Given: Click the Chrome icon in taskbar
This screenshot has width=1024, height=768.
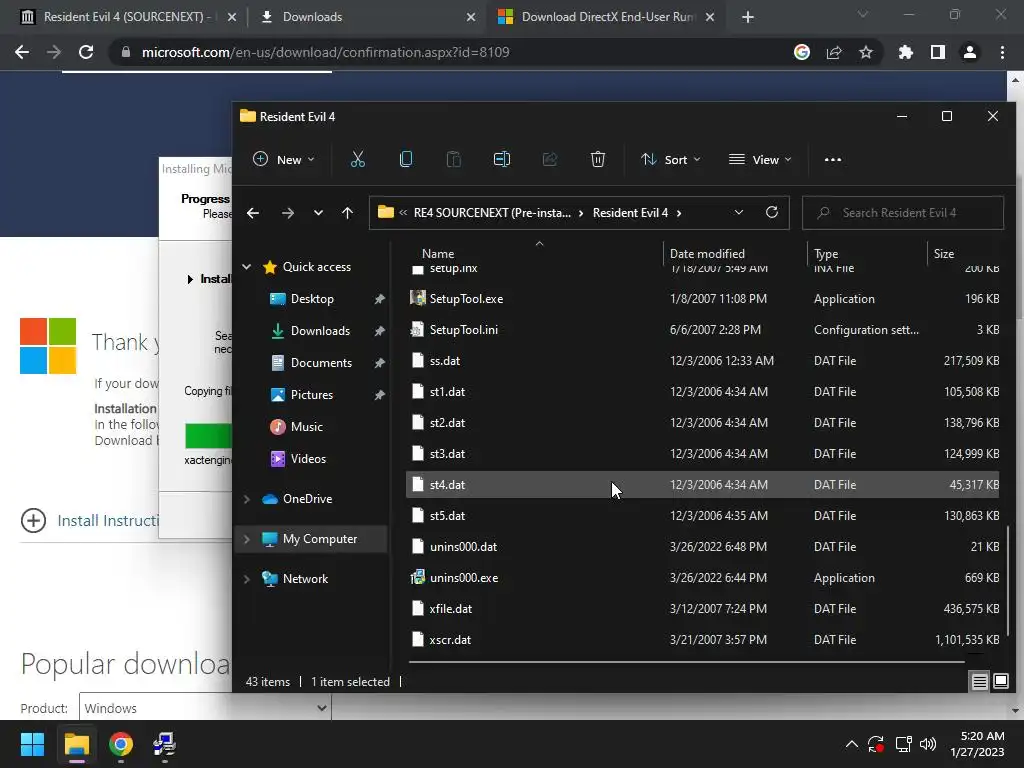Looking at the screenshot, I should point(121,744).
